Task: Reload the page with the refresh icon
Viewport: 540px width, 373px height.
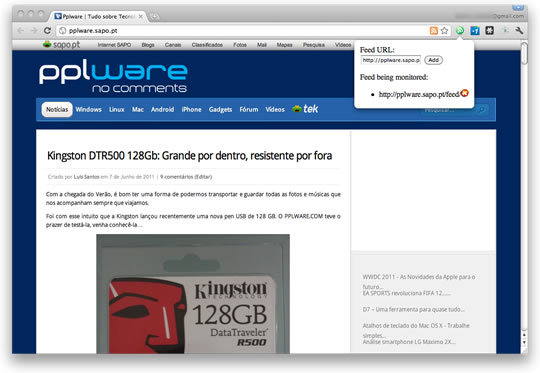Action: (x=47, y=31)
